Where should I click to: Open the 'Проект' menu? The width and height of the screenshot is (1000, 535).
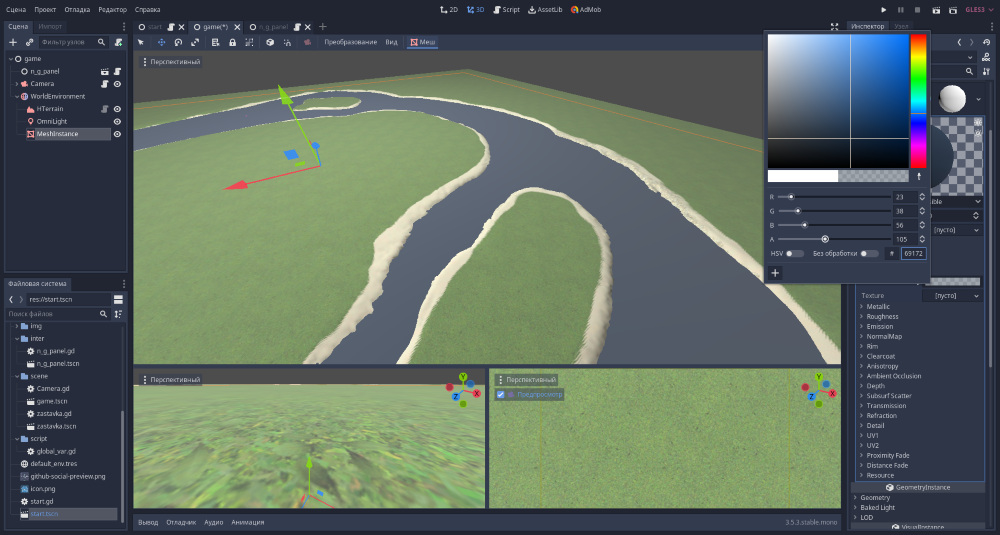[x=45, y=9]
